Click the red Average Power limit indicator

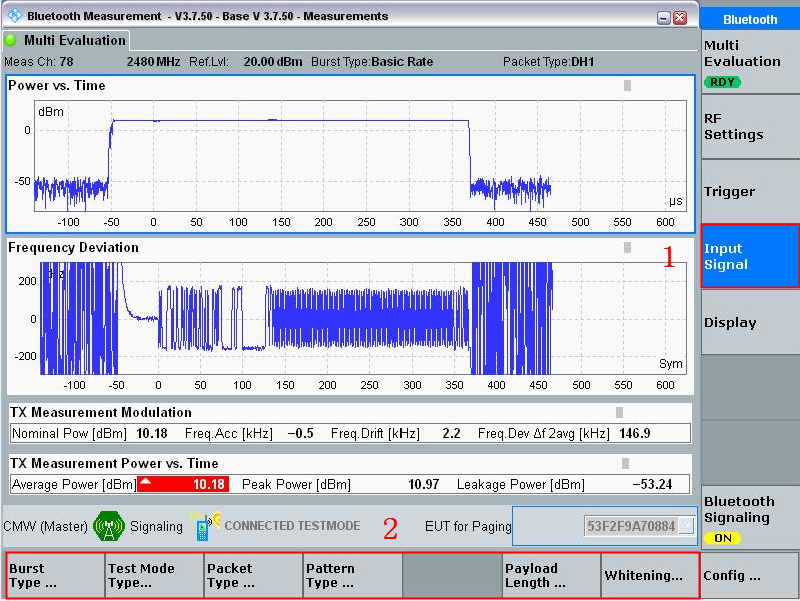(x=183, y=484)
